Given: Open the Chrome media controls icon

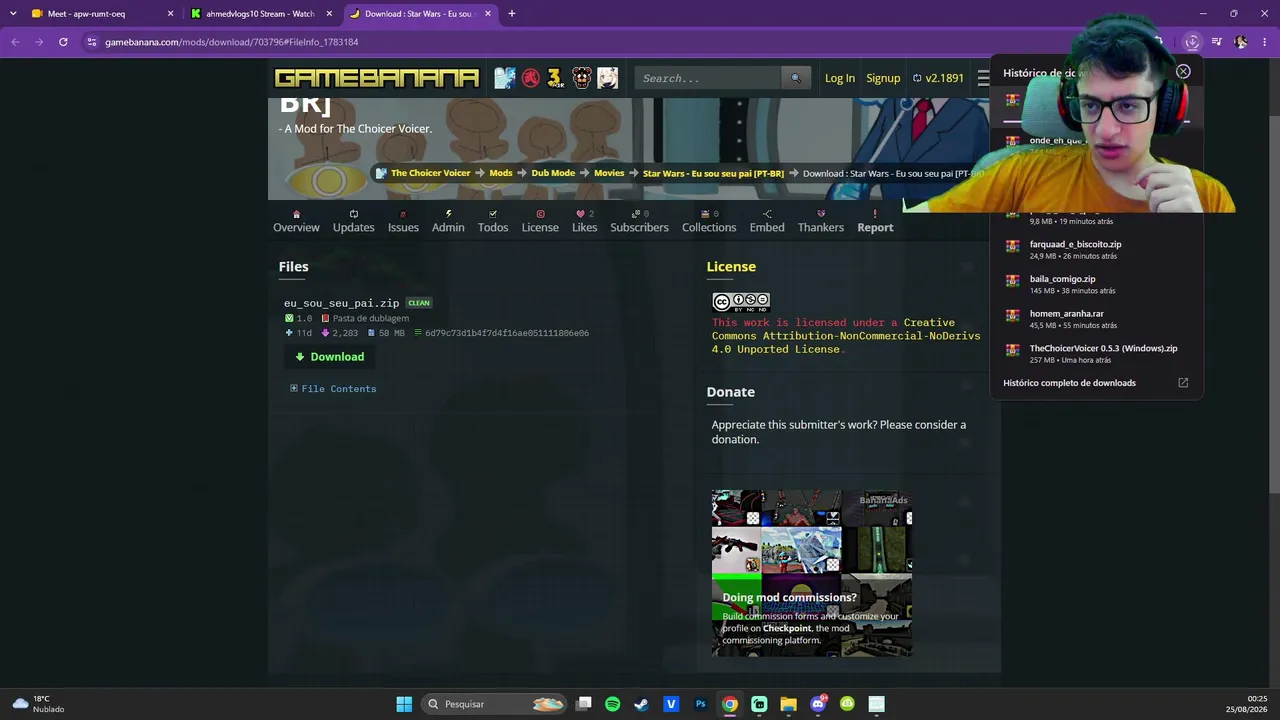Looking at the screenshot, I should (x=1217, y=42).
